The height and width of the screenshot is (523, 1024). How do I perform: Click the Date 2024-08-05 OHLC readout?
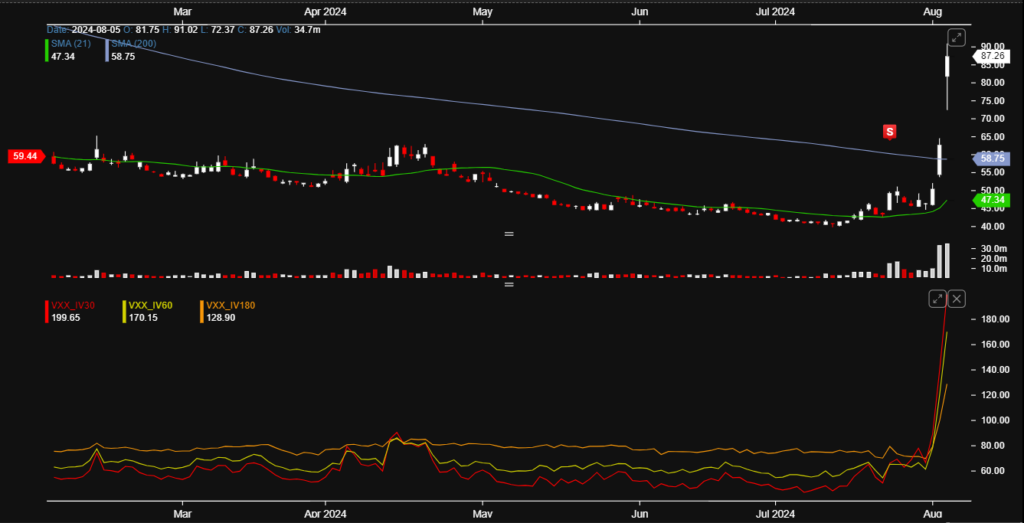(x=183, y=29)
